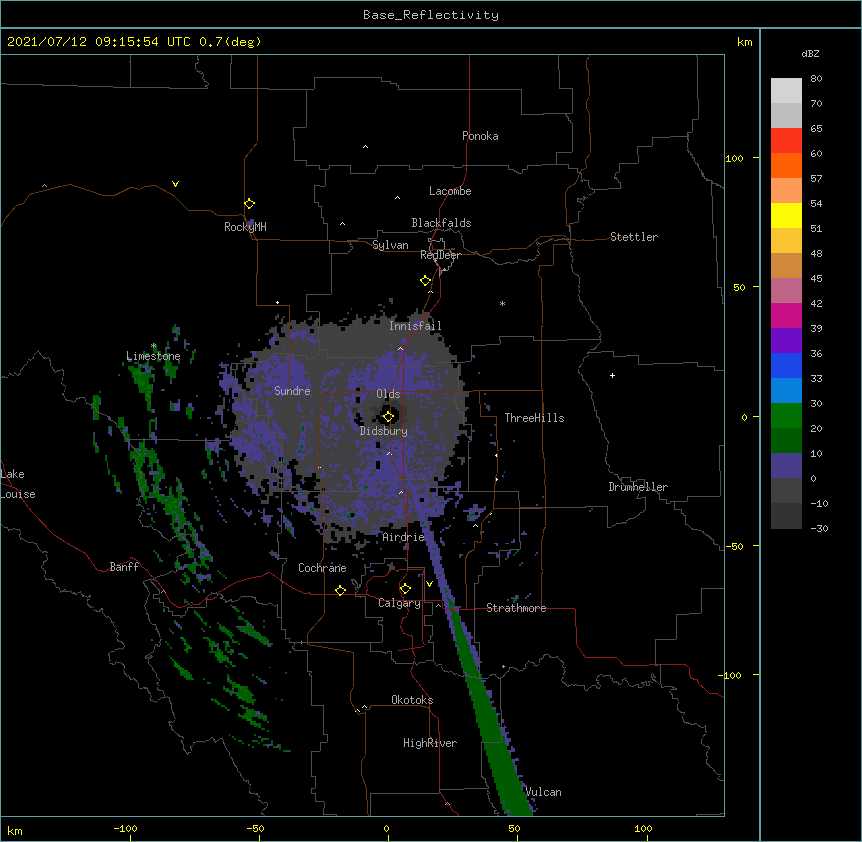
Task: Click the Airdrie city label
Action: coord(403,537)
